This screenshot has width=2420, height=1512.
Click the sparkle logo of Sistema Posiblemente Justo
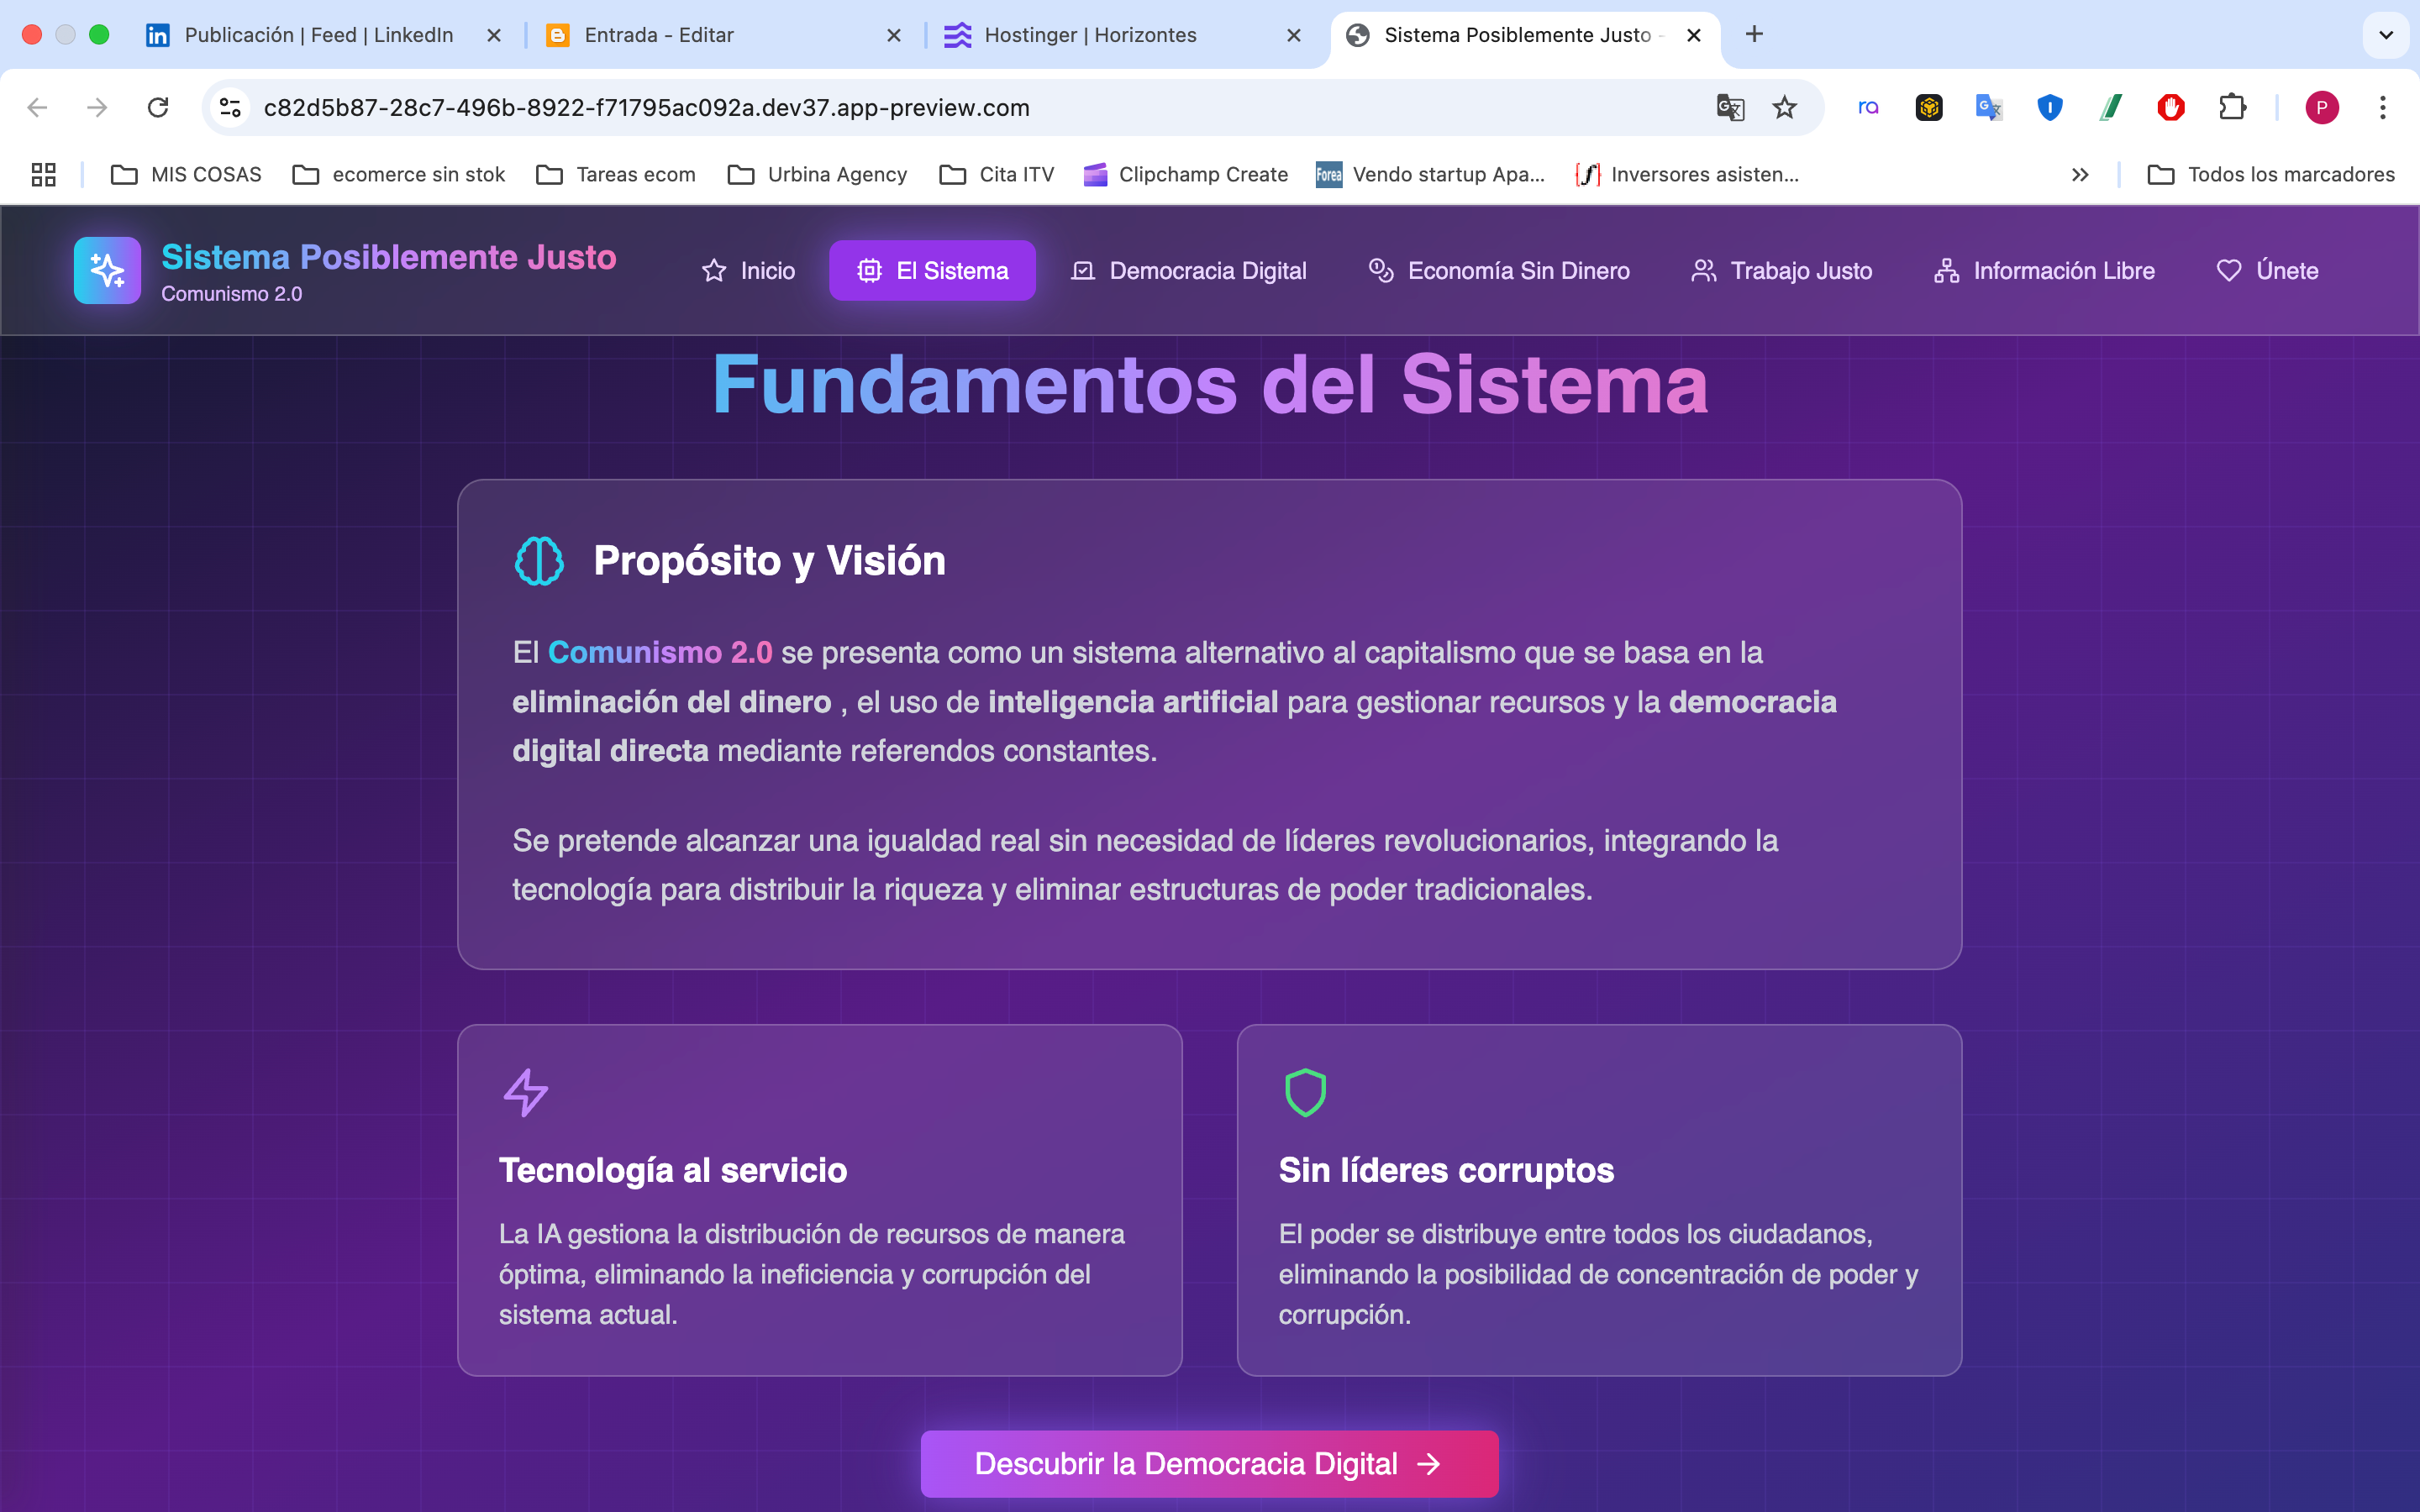point(107,270)
